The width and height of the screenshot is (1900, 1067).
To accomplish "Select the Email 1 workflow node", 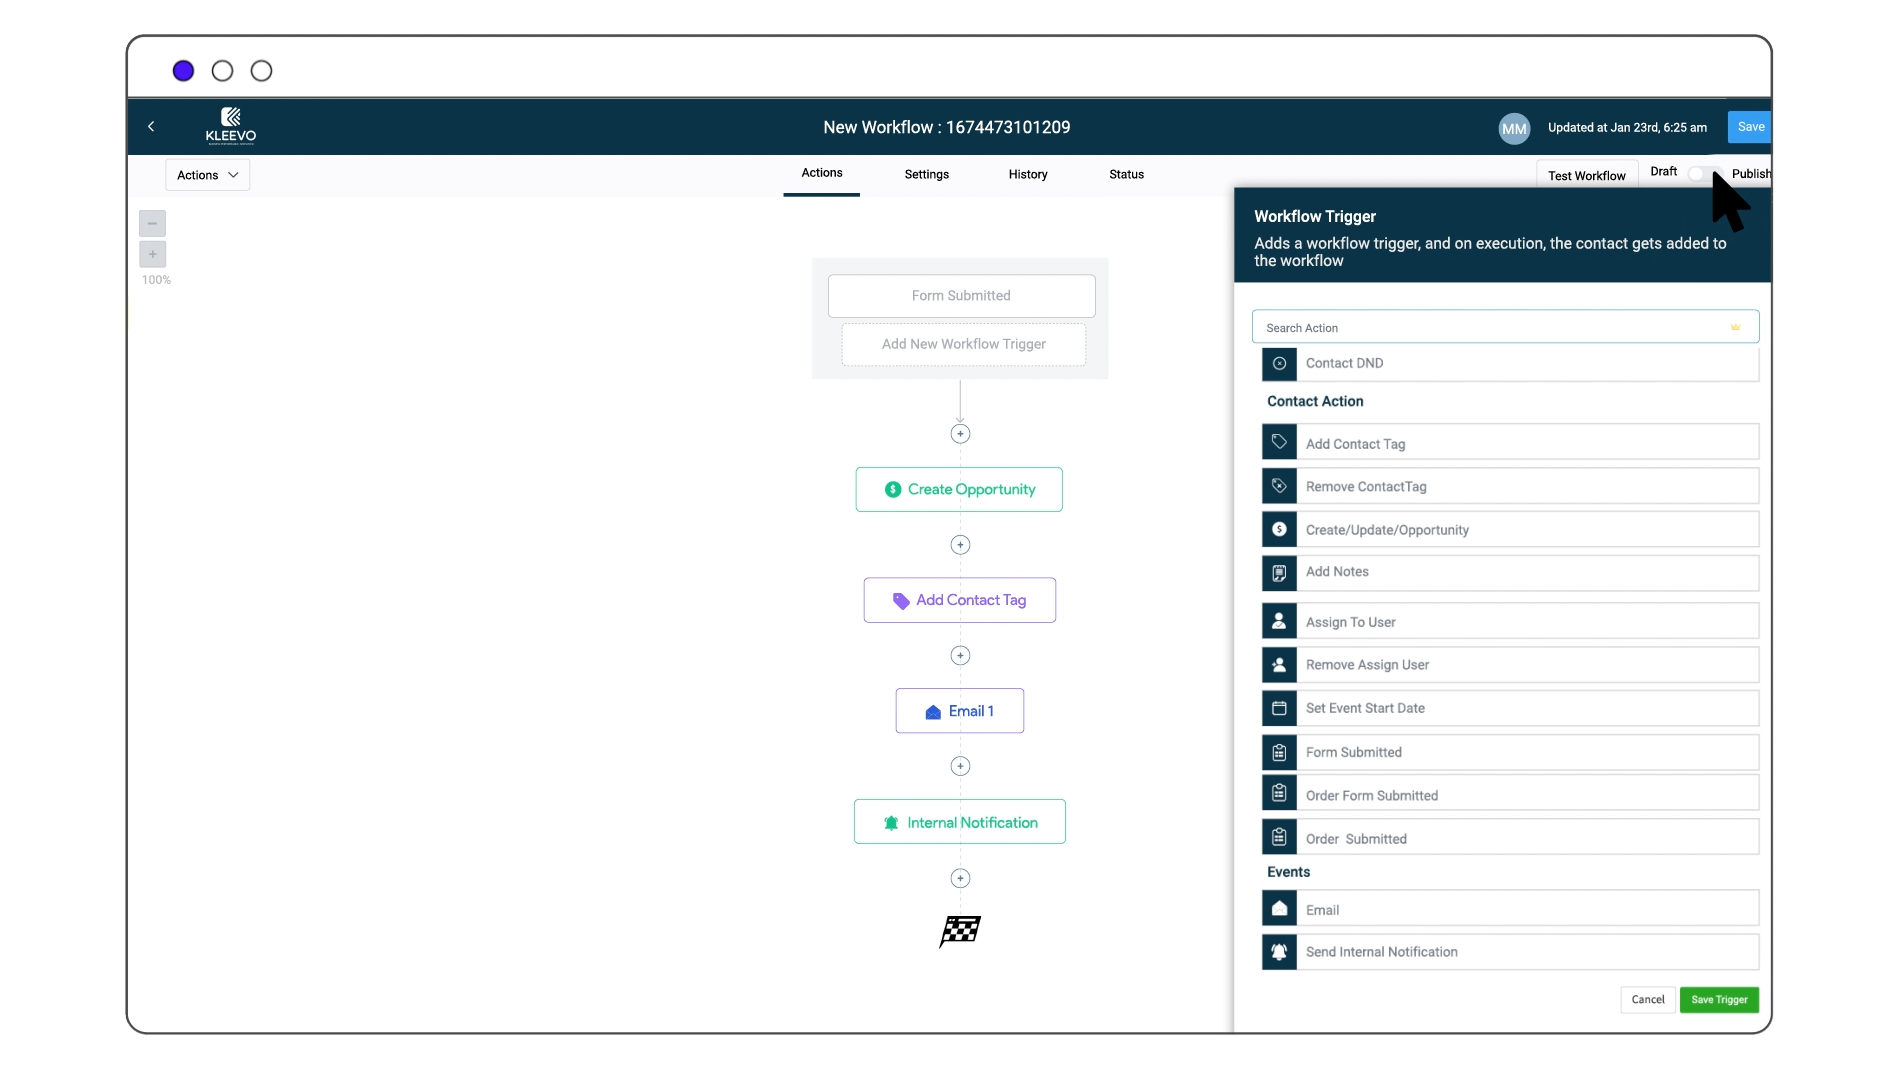I will [960, 711].
